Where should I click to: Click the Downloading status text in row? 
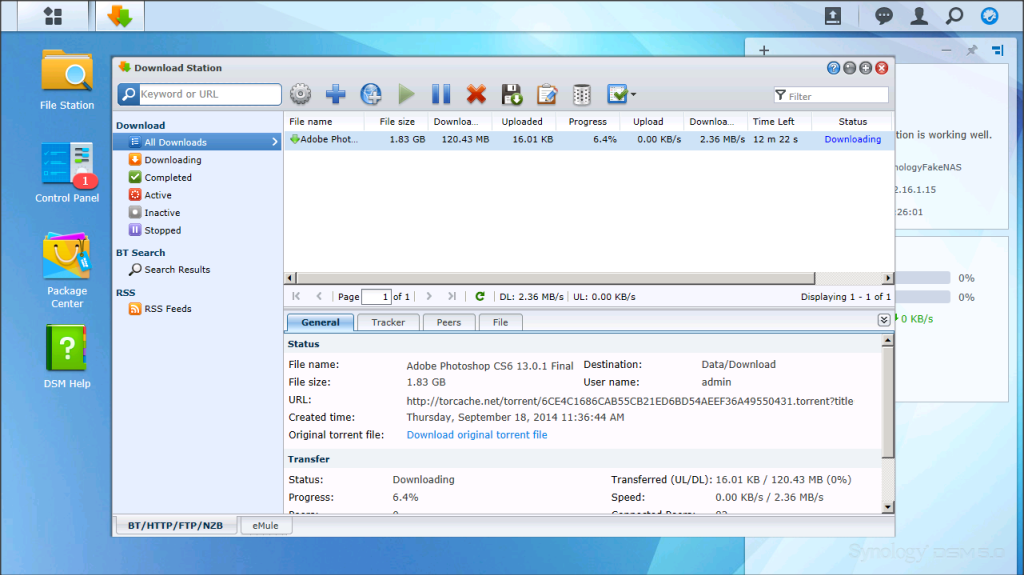852,139
